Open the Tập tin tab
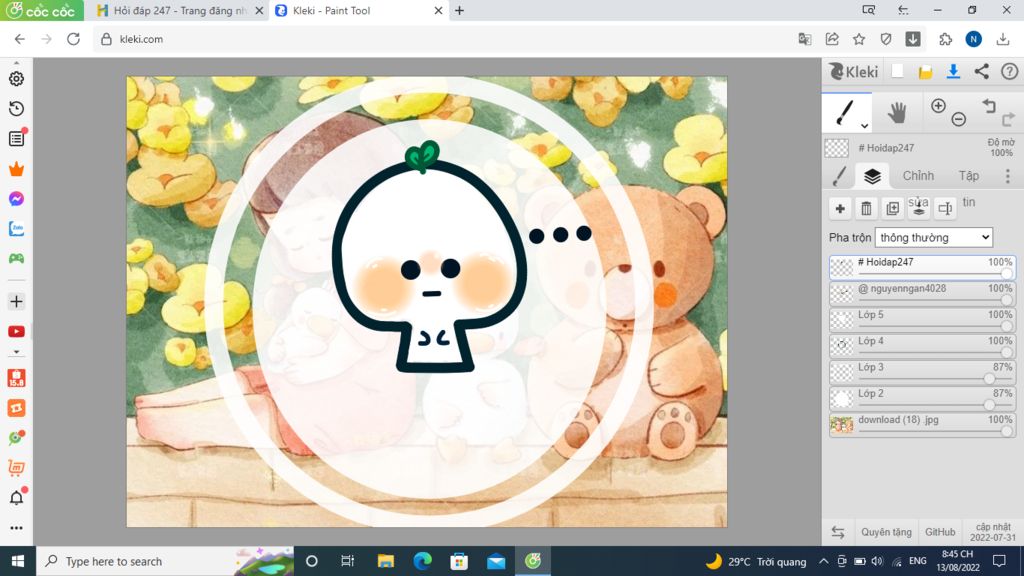 coord(968,176)
